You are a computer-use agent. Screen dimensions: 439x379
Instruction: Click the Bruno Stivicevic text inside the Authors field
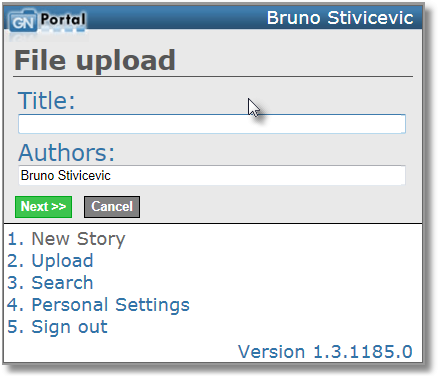click(x=66, y=175)
